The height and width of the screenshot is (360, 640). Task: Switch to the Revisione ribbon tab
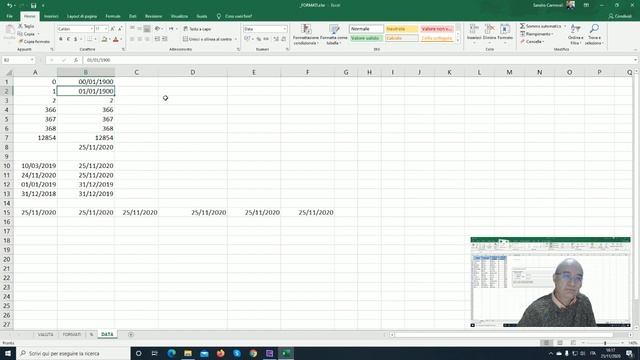pos(153,16)
